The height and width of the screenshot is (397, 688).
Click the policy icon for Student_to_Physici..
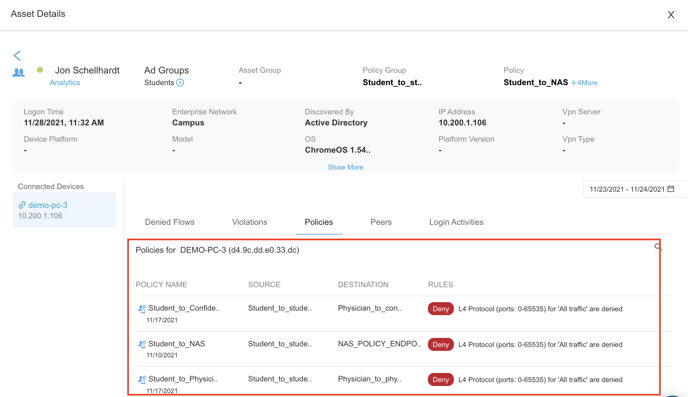click(x=142, y=379)
